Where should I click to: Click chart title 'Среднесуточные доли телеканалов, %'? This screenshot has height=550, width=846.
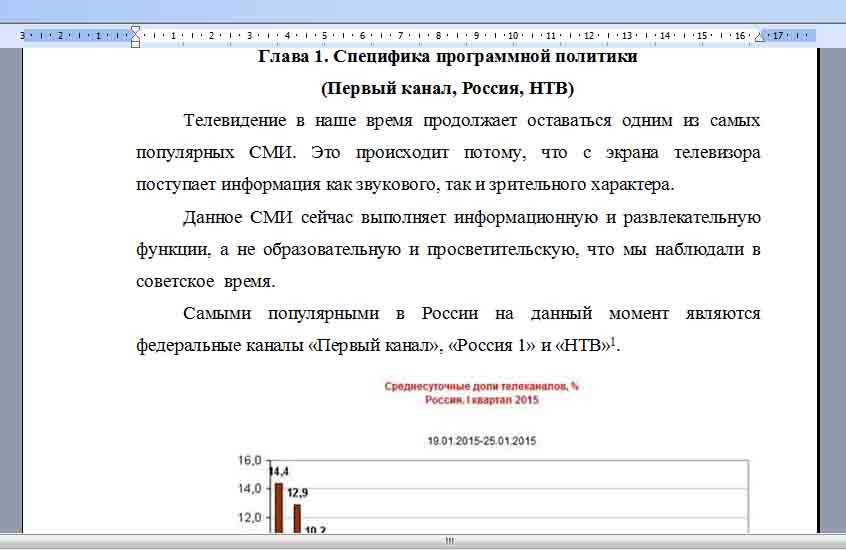[481, 386]
